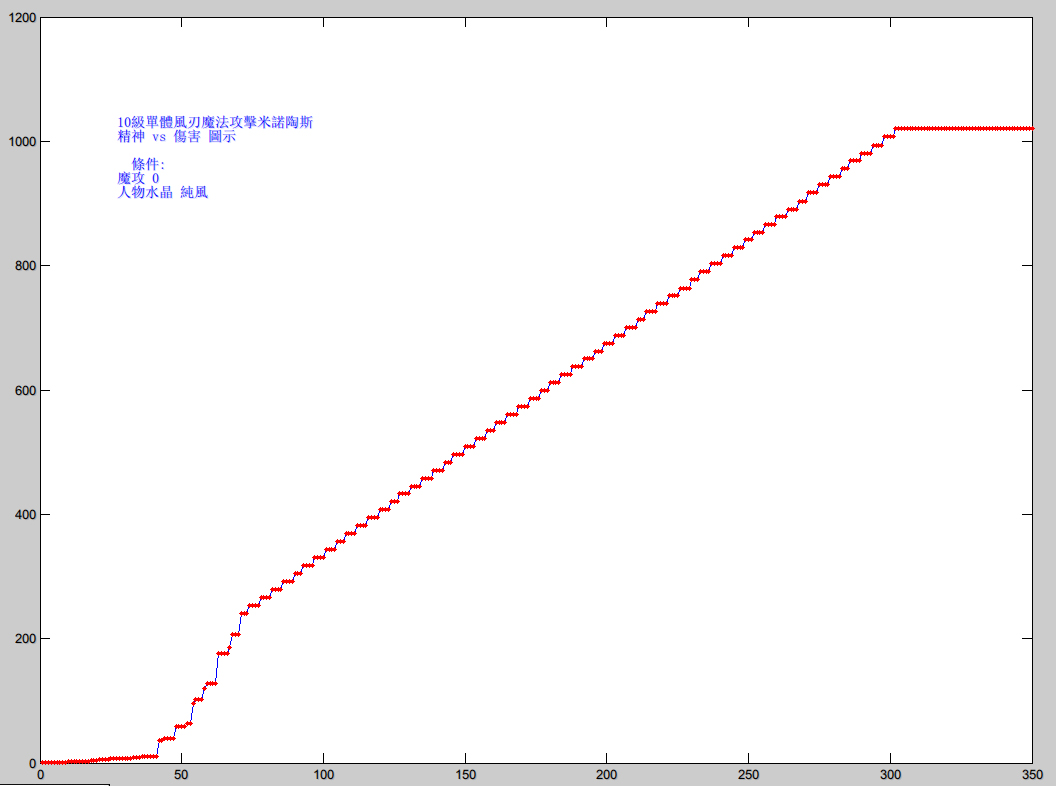This screenshot has width=1056, height=786.
Task: Select the 100 x-axis tick label
Action: pyautogui.click(x=323, y=774)
